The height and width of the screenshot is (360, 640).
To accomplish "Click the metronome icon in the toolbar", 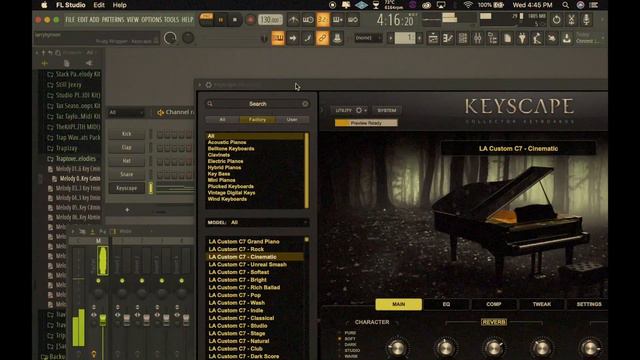I will coord(293,20).
